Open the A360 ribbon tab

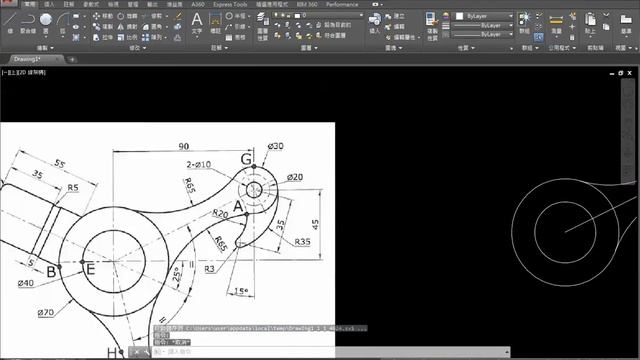click(x=198, y=4)
